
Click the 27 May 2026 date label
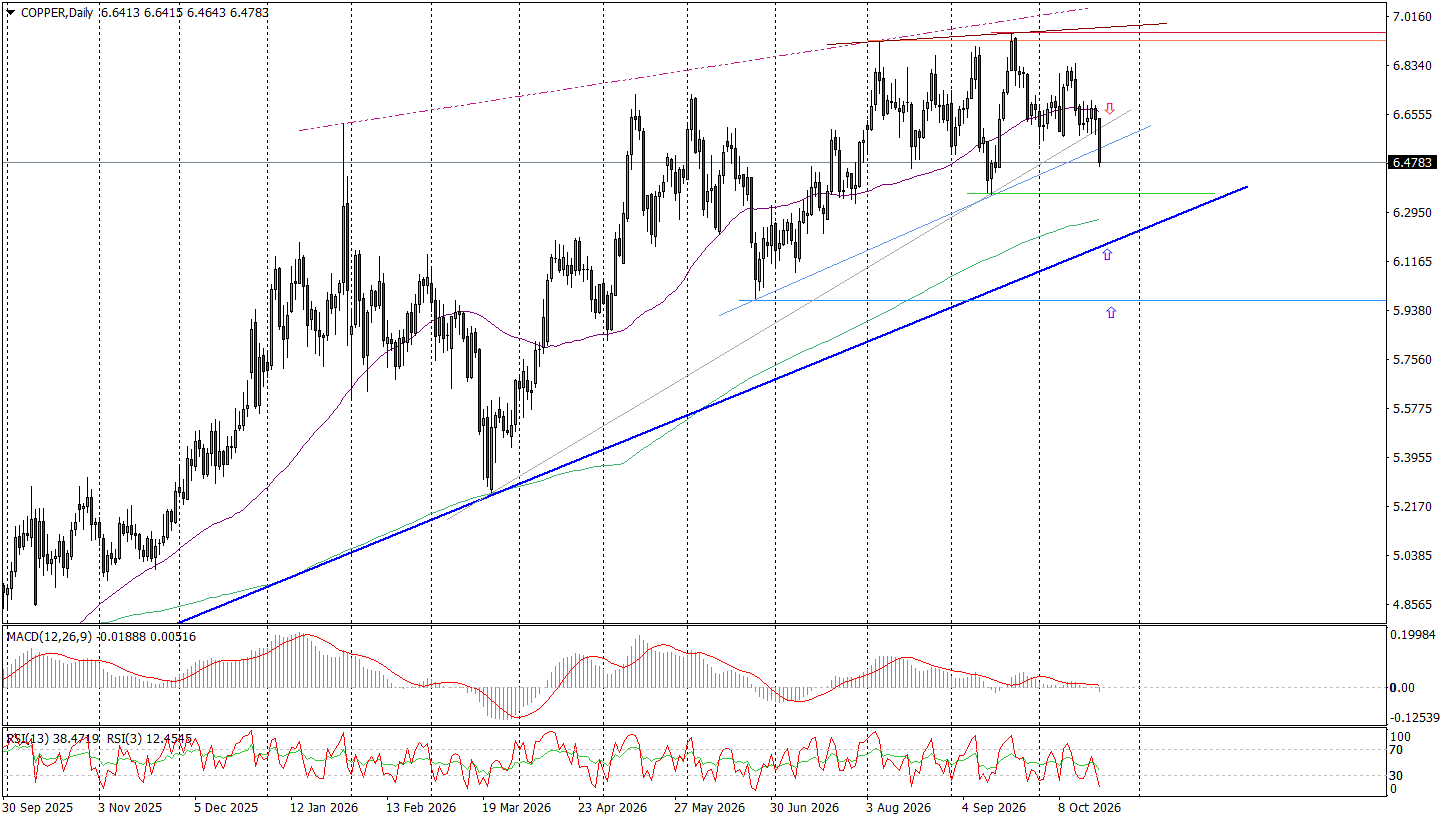tap(709, 807)
